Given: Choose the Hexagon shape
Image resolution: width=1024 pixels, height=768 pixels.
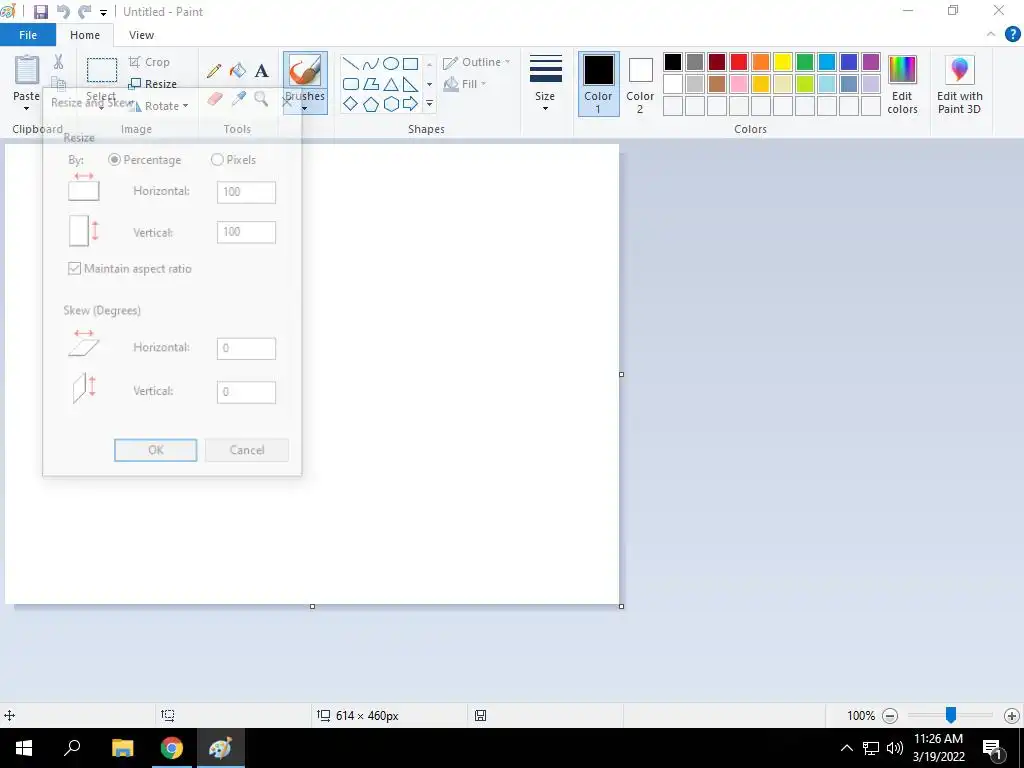Looking at the screenshot, I should click(391, 104).
